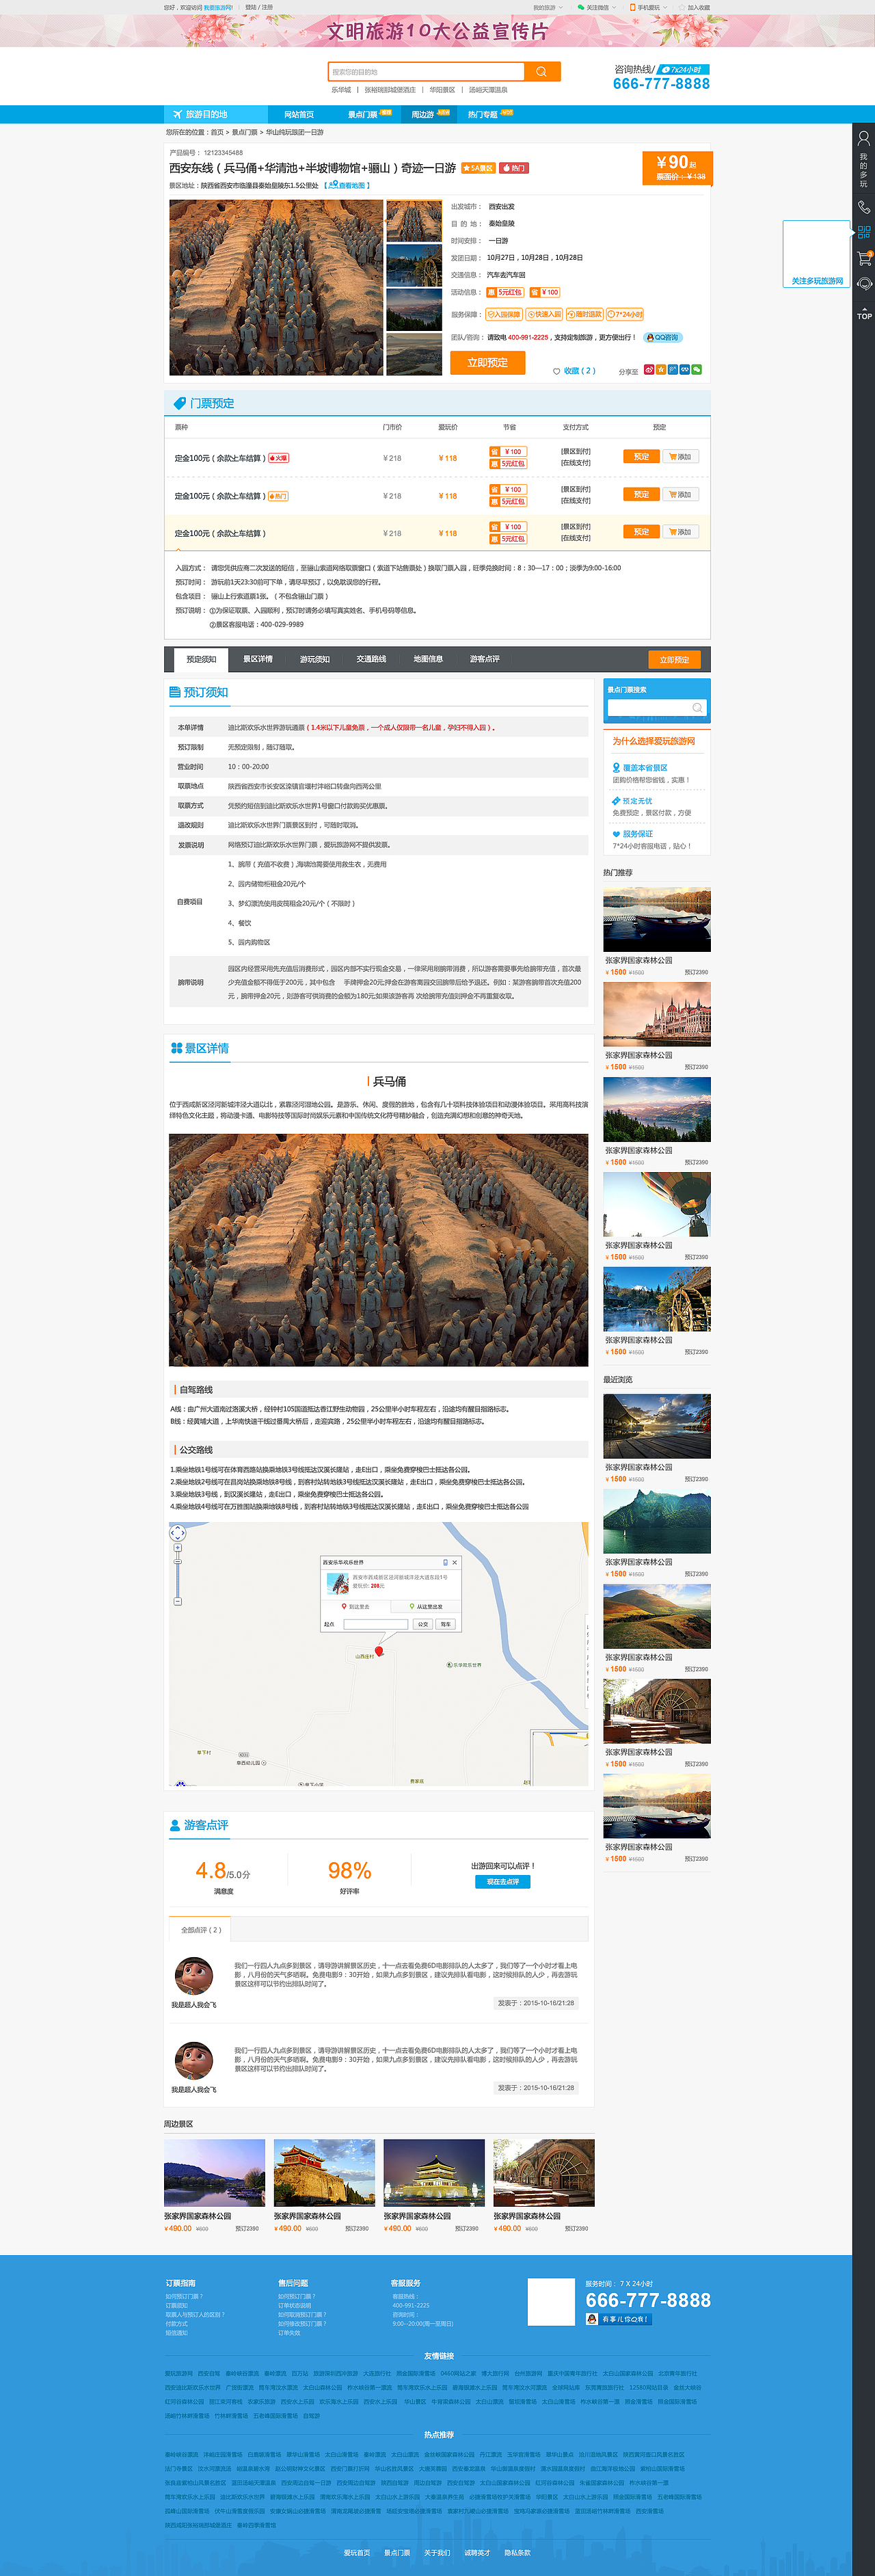
Task: Click the main terracotta warriors gallery image
Action: (x=276, y=288)
